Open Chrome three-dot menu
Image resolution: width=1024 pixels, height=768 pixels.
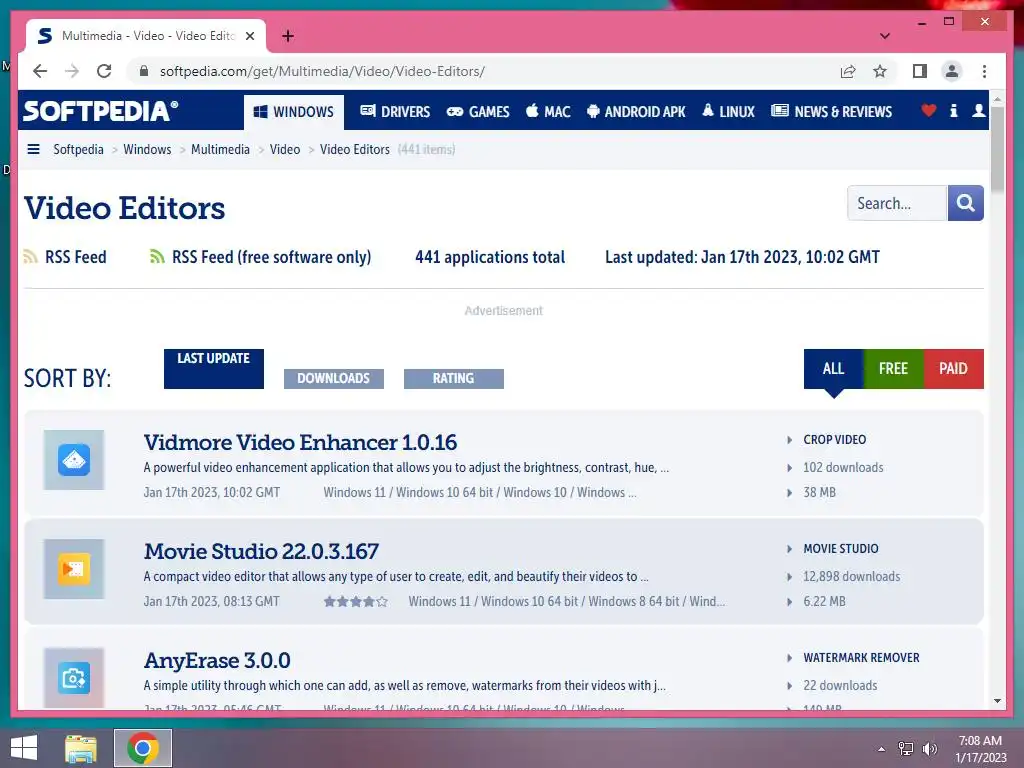[984, 71]
